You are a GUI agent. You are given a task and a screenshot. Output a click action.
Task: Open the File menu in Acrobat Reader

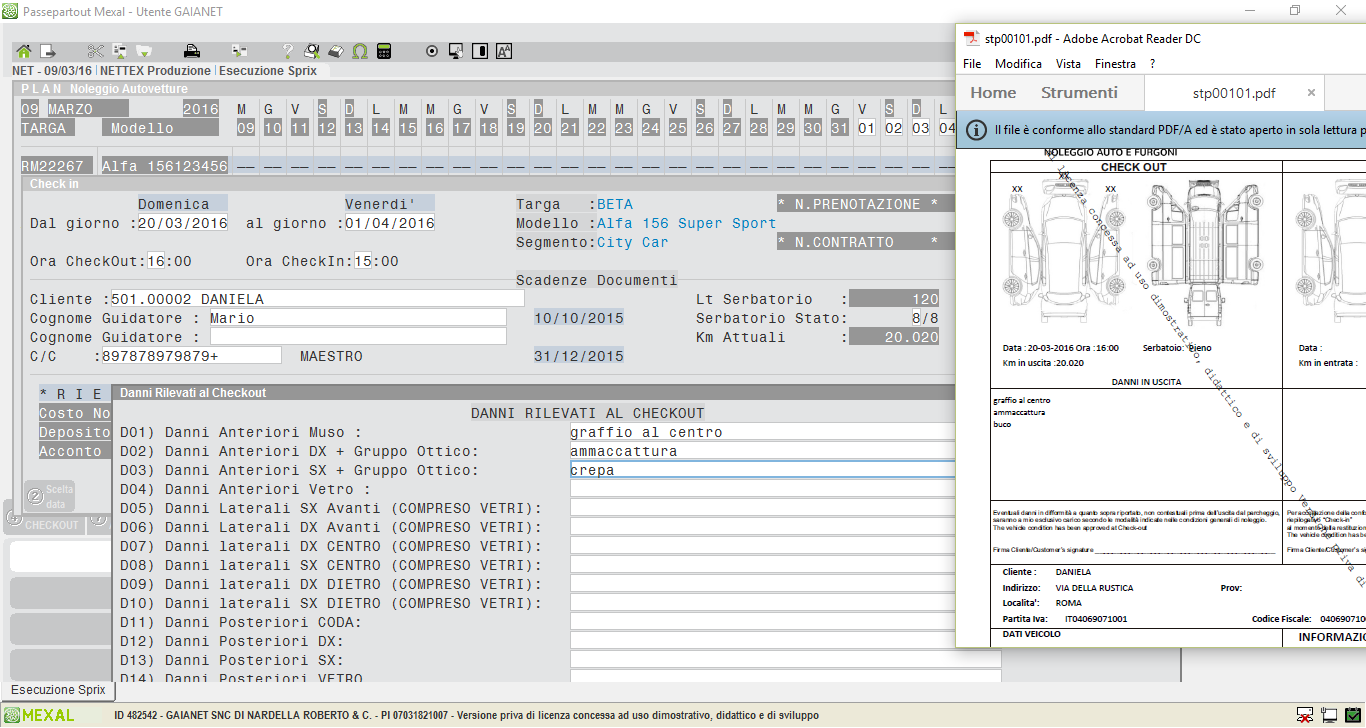click(x=972, y=63)
